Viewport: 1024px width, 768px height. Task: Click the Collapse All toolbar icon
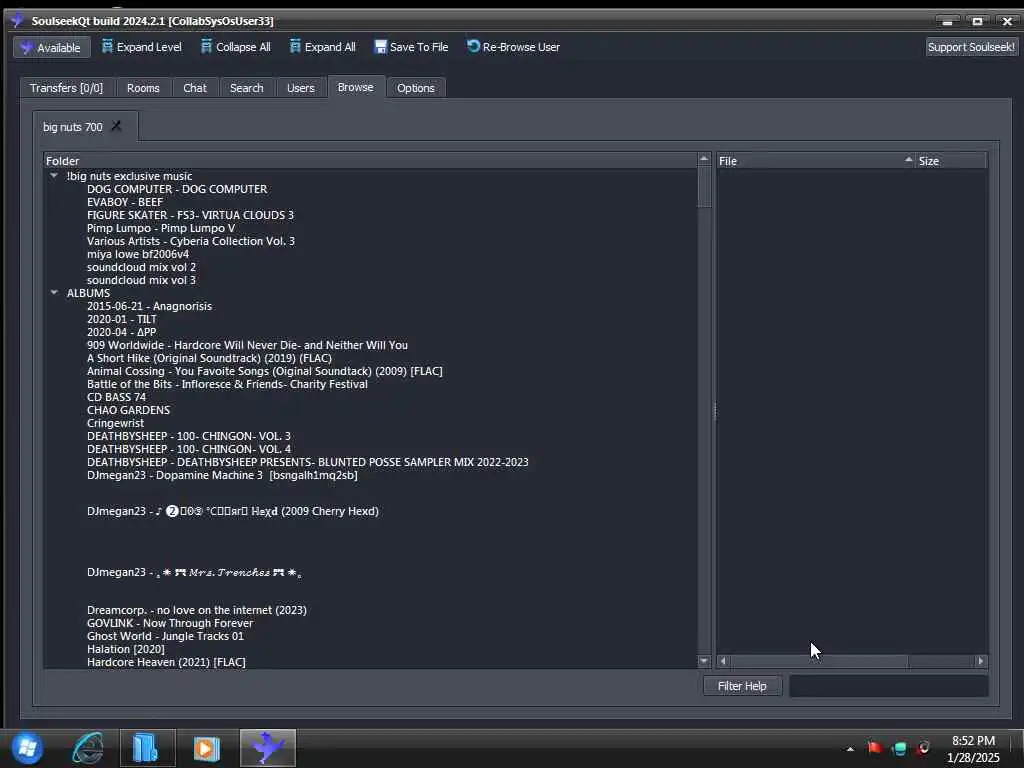[206, 46]
